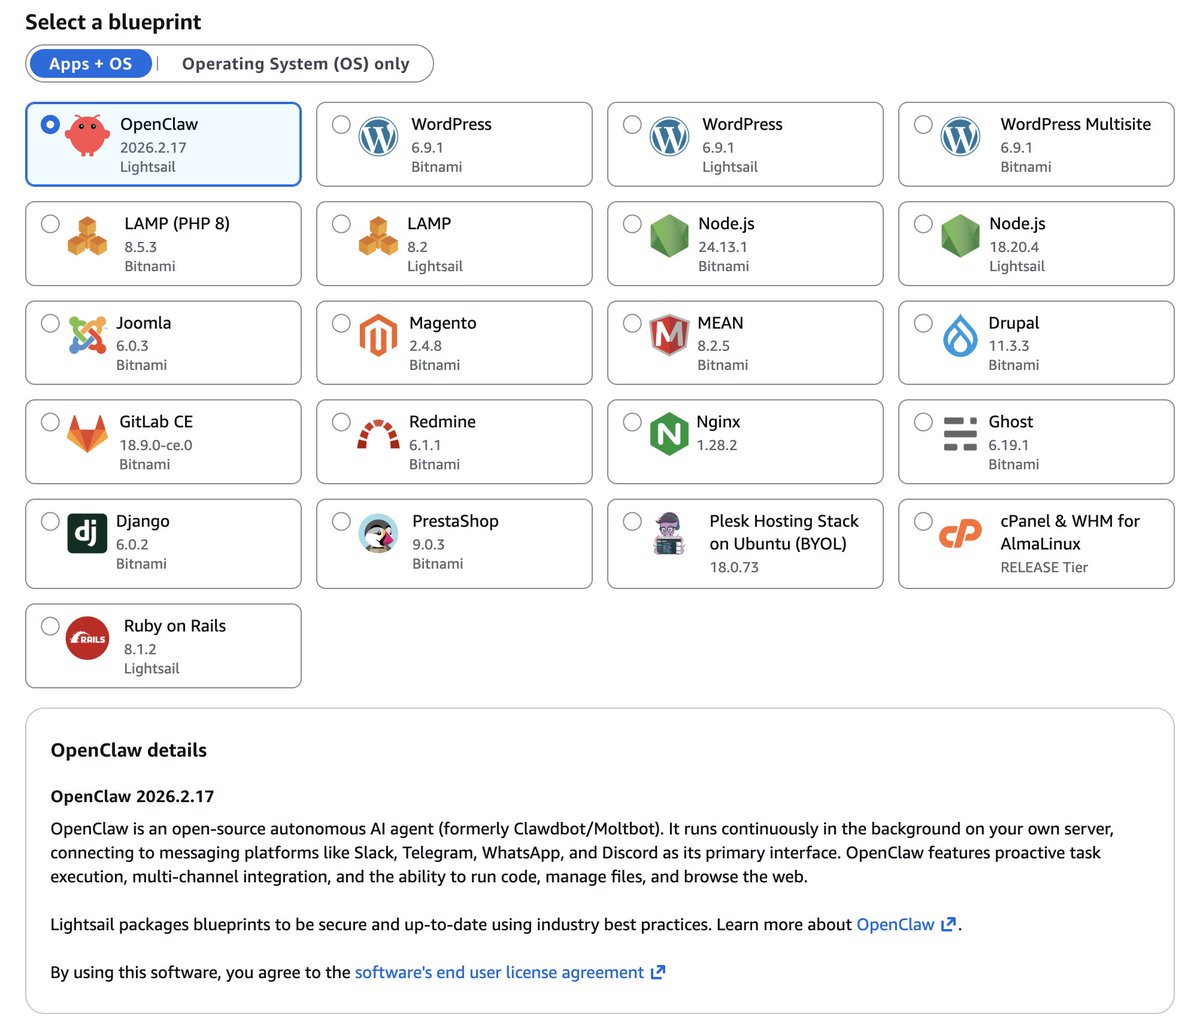Select the OpenClaw radio button

(x=50, y=125)
